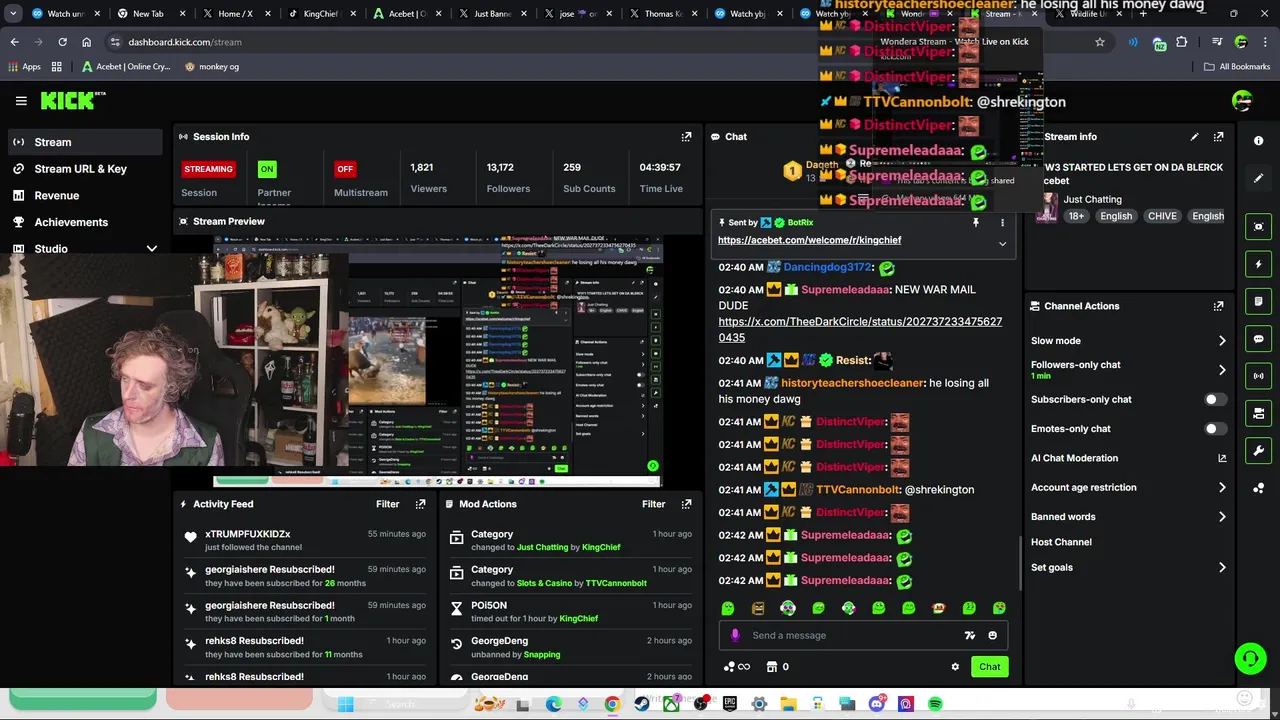Open Spotify from the taskbar
This screenshot has width=1280, height=720.
[x=935, y=704]
